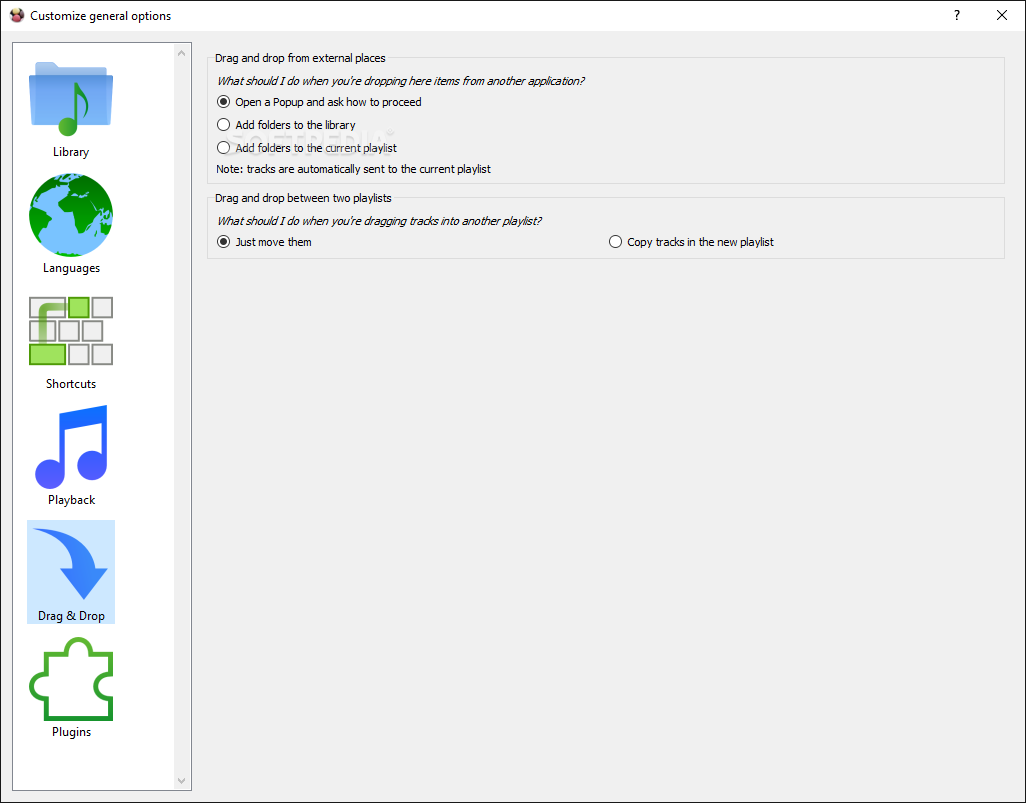This screenshot has height=803, width=1026.
Task: Open the Languages globe section
Action: 71,224
